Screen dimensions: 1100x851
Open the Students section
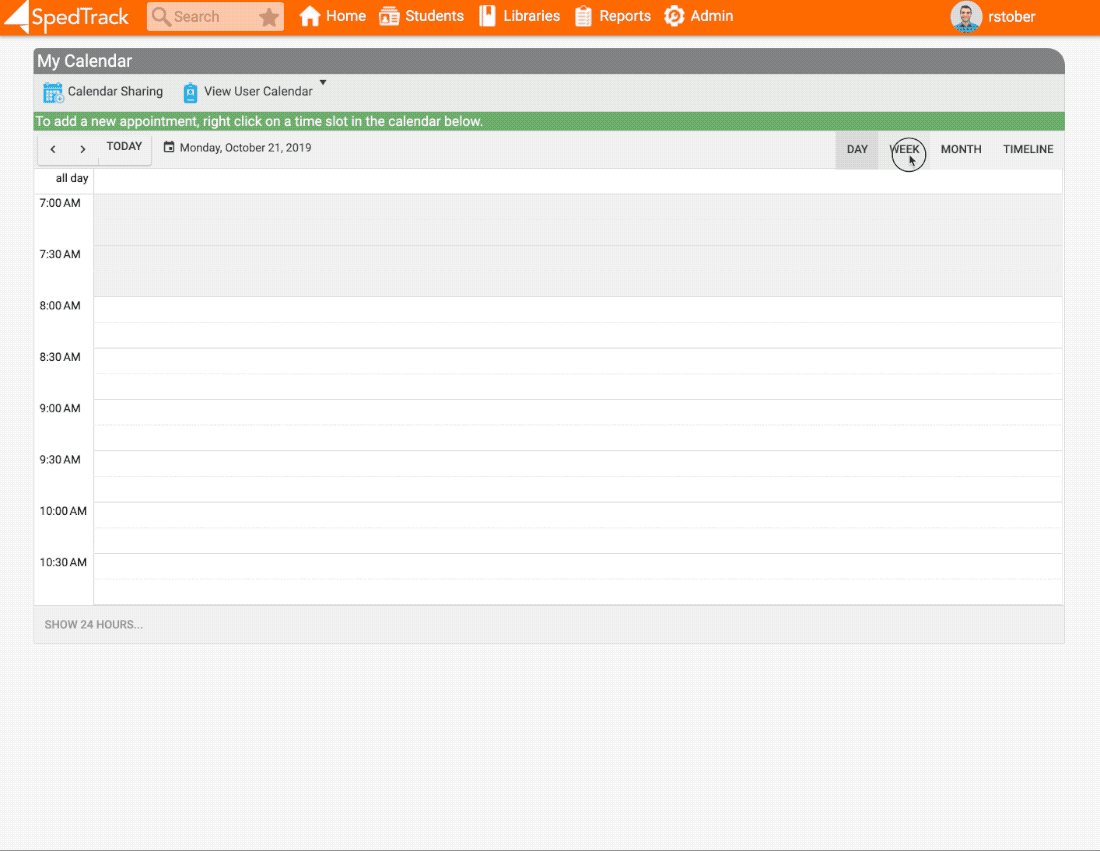click(422, 17)
